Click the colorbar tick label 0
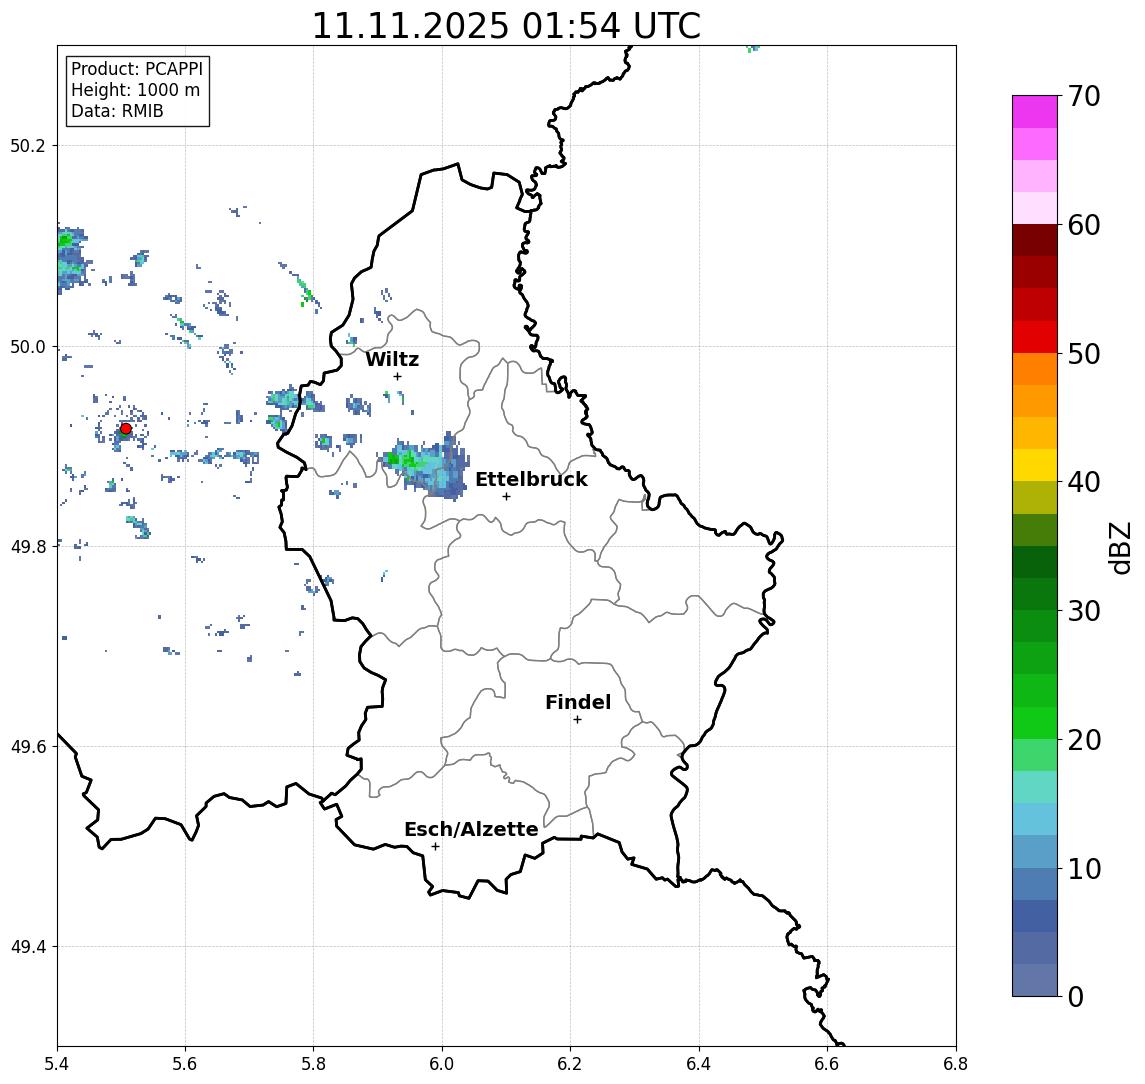Image resolution: width=1145 pixels, height=1084 pixels. (x=1076, y=996)
